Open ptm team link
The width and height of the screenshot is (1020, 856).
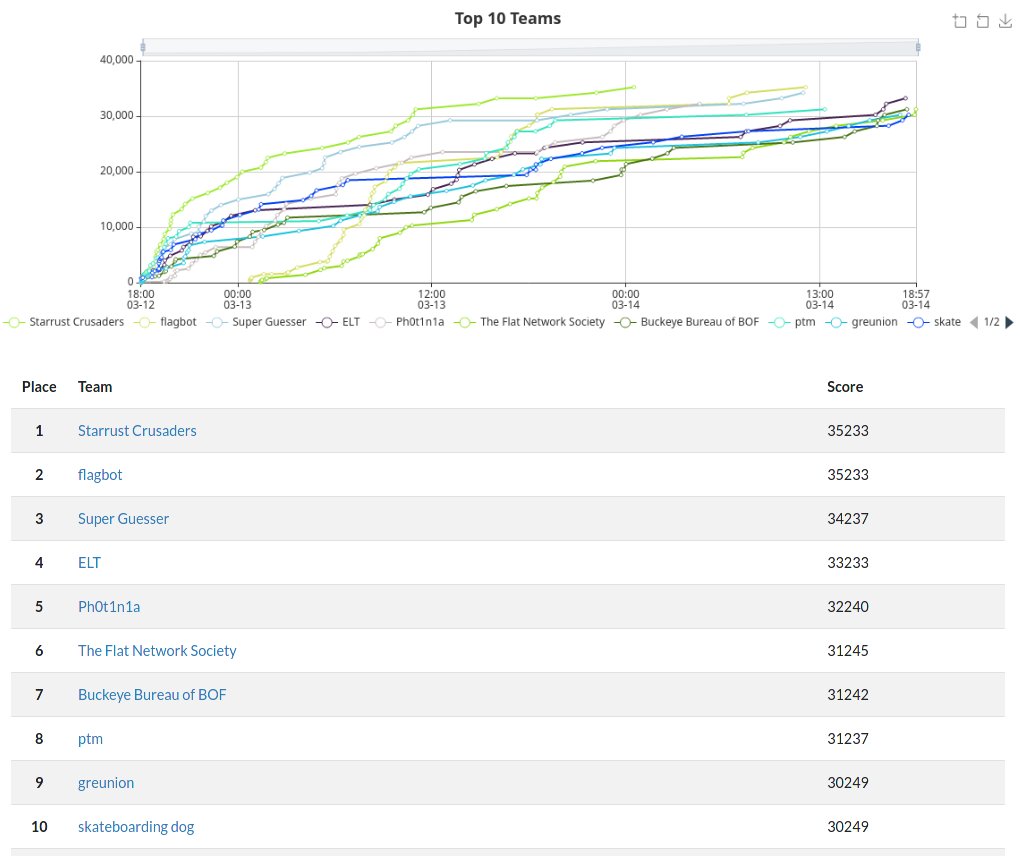90,739
